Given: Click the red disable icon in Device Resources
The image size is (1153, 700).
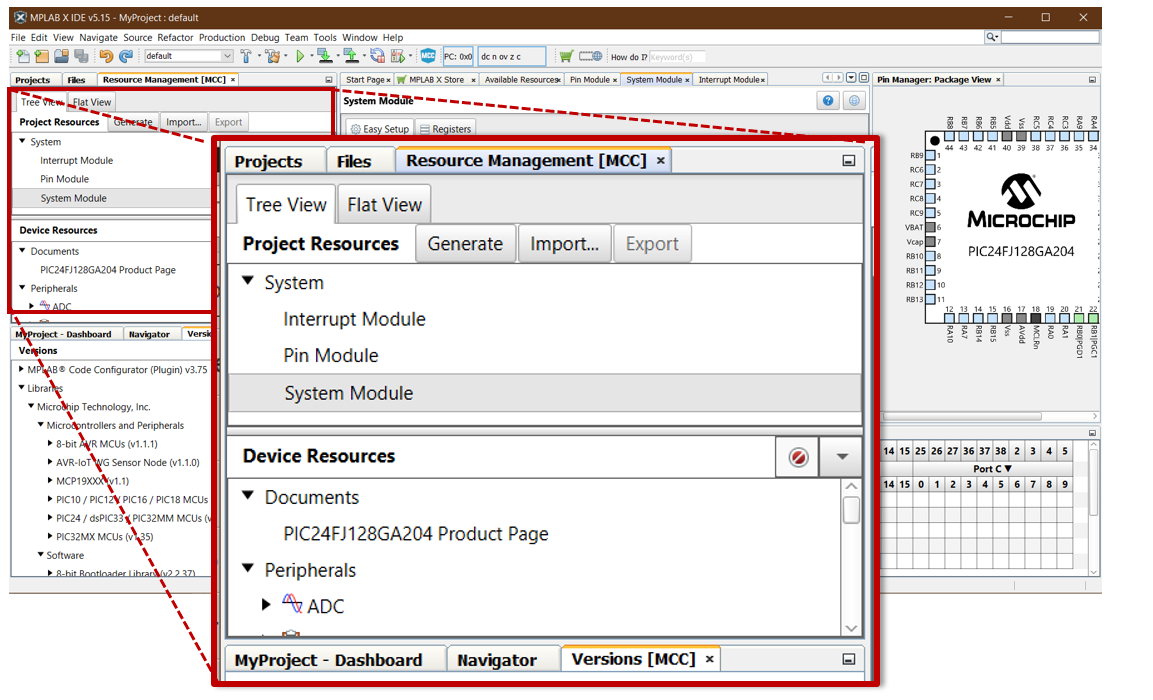Looking at the screenshot, I should (x=798, y=457).
